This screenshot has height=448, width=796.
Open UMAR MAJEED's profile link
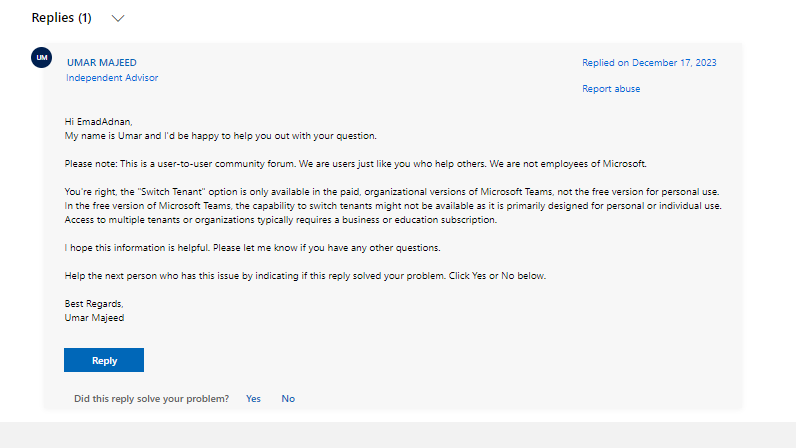101,62
